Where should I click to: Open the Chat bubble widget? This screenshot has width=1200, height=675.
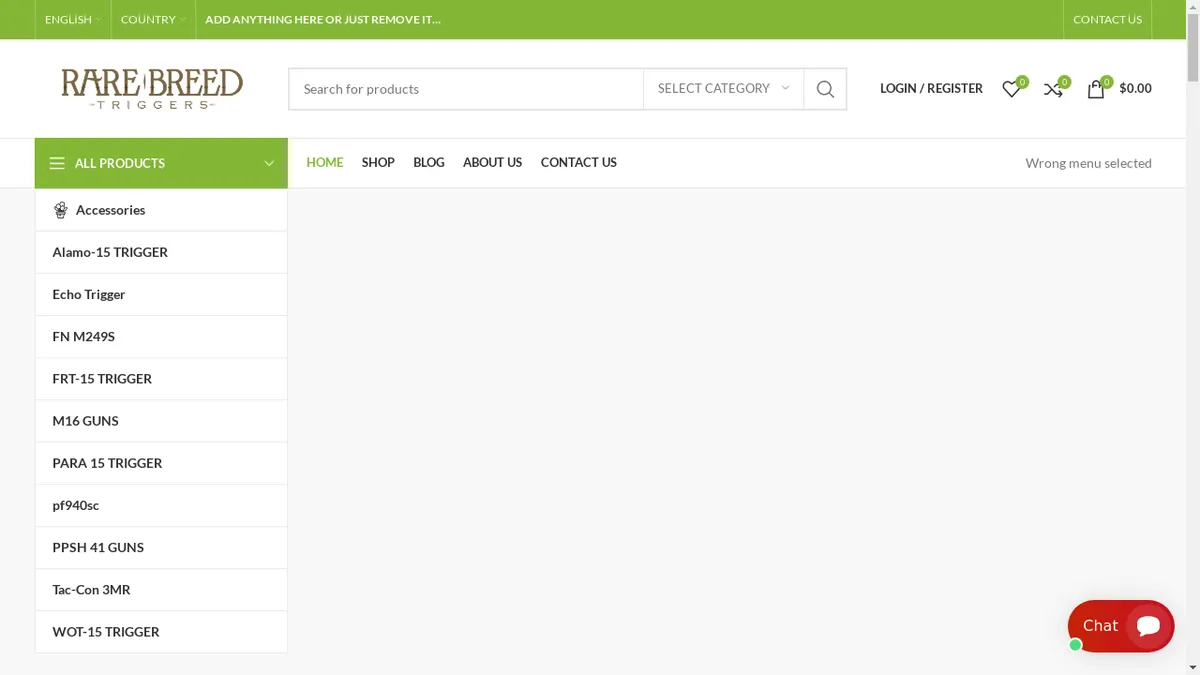[1120, 626]
